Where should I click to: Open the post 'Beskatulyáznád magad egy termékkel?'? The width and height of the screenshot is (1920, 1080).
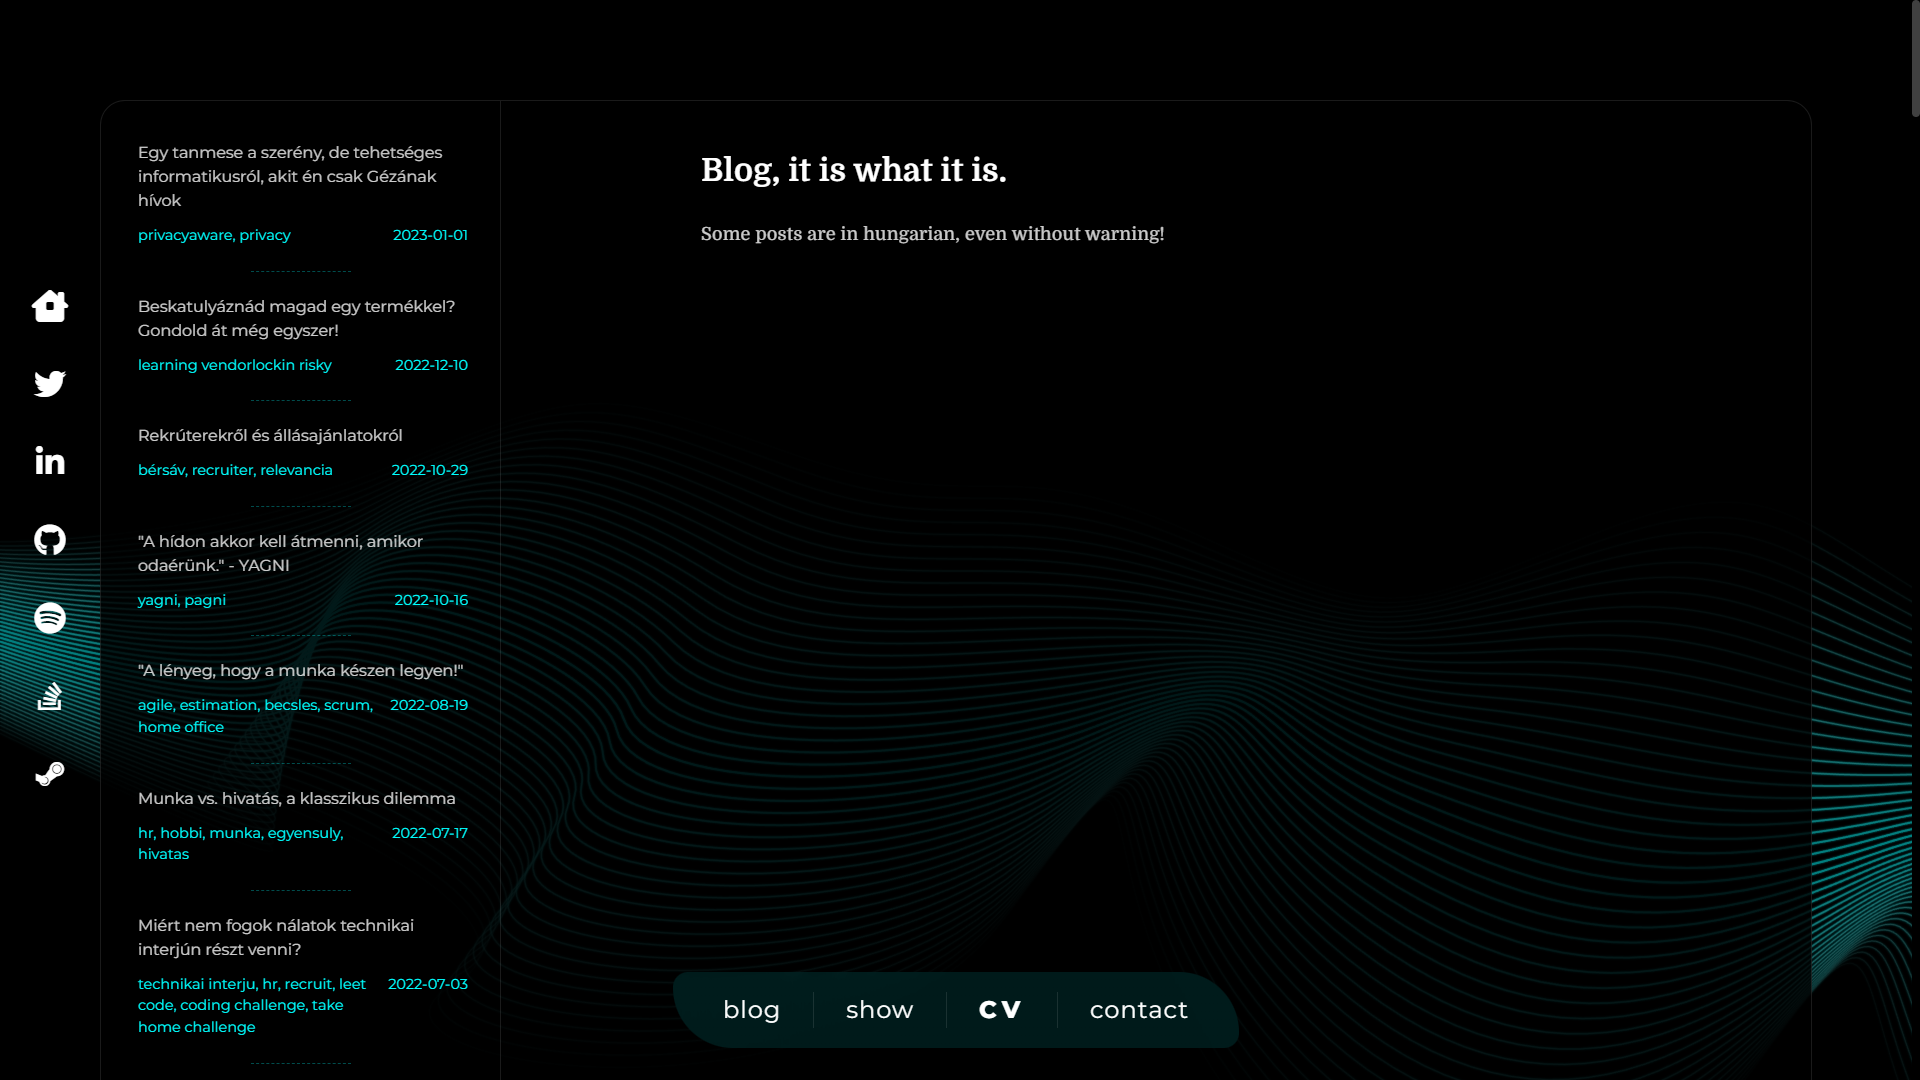[x=296, y=318]
